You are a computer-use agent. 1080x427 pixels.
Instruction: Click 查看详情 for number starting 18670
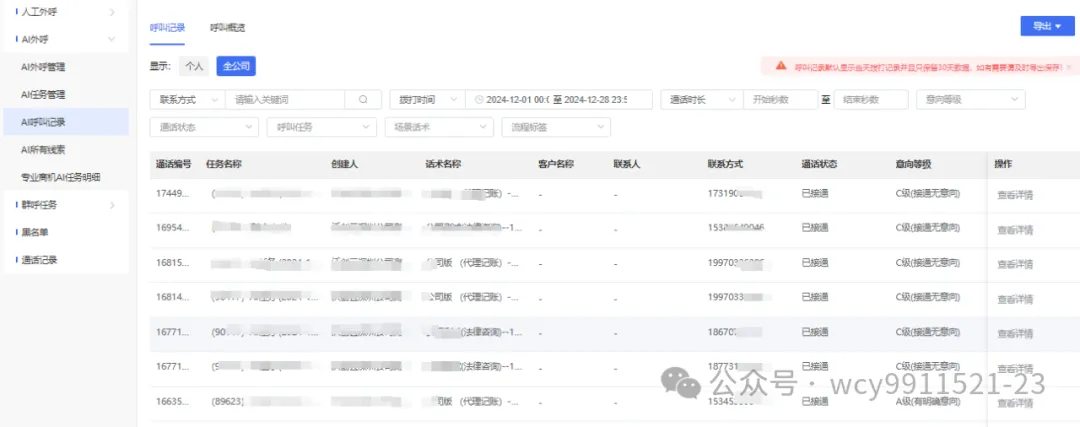1015,333
